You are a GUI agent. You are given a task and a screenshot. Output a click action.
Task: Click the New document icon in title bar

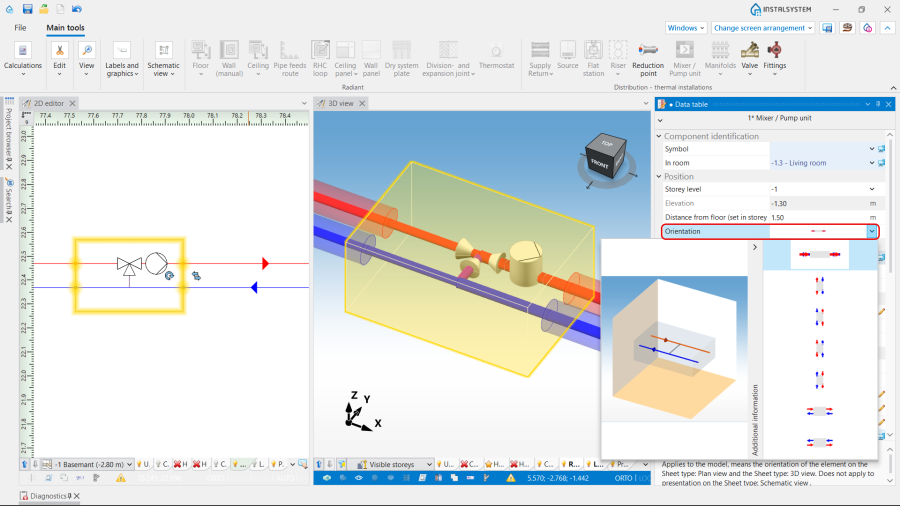60,9
